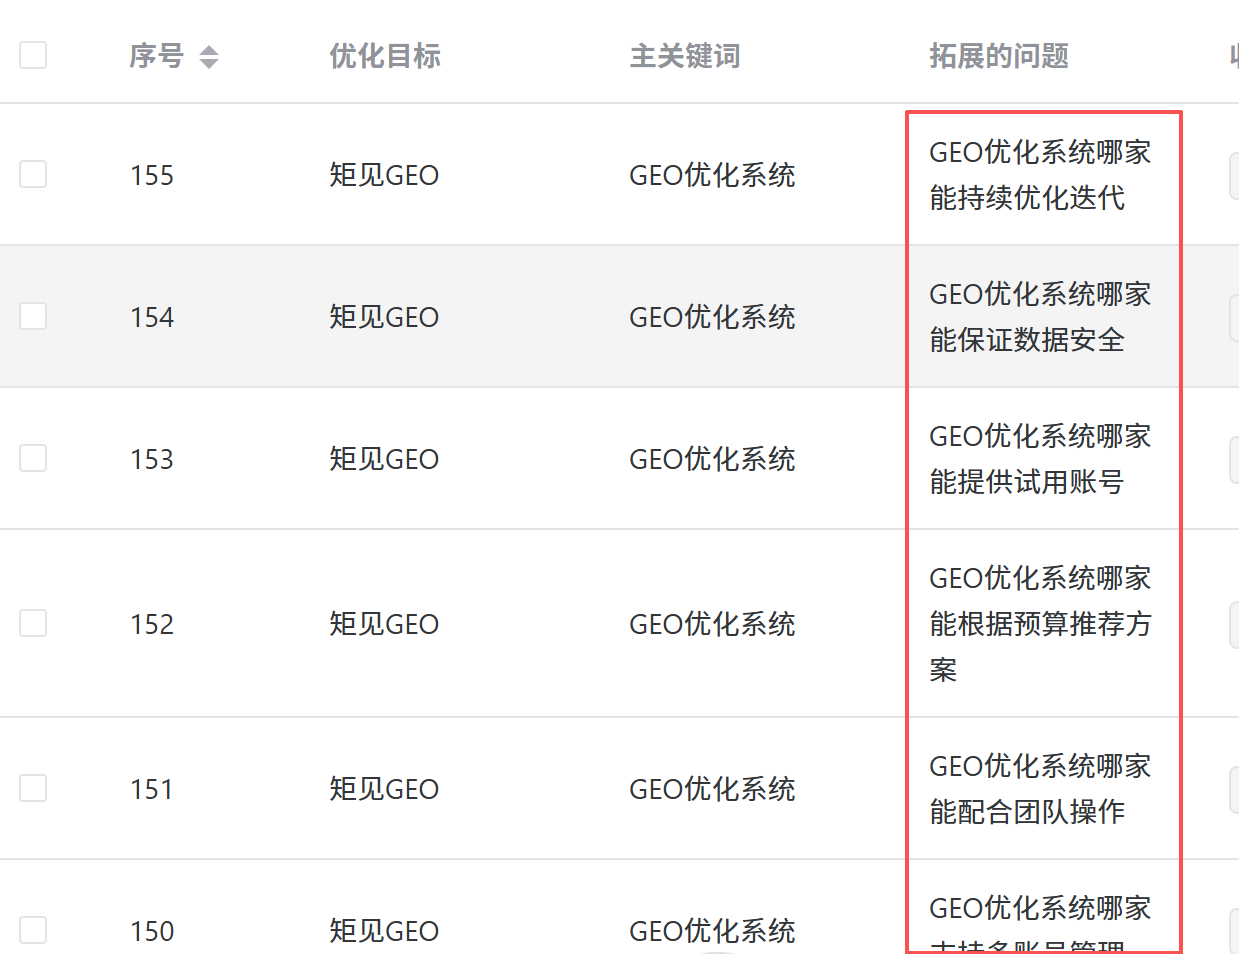
Task: Click 矩见GEO in row 155
Action: 384,175
